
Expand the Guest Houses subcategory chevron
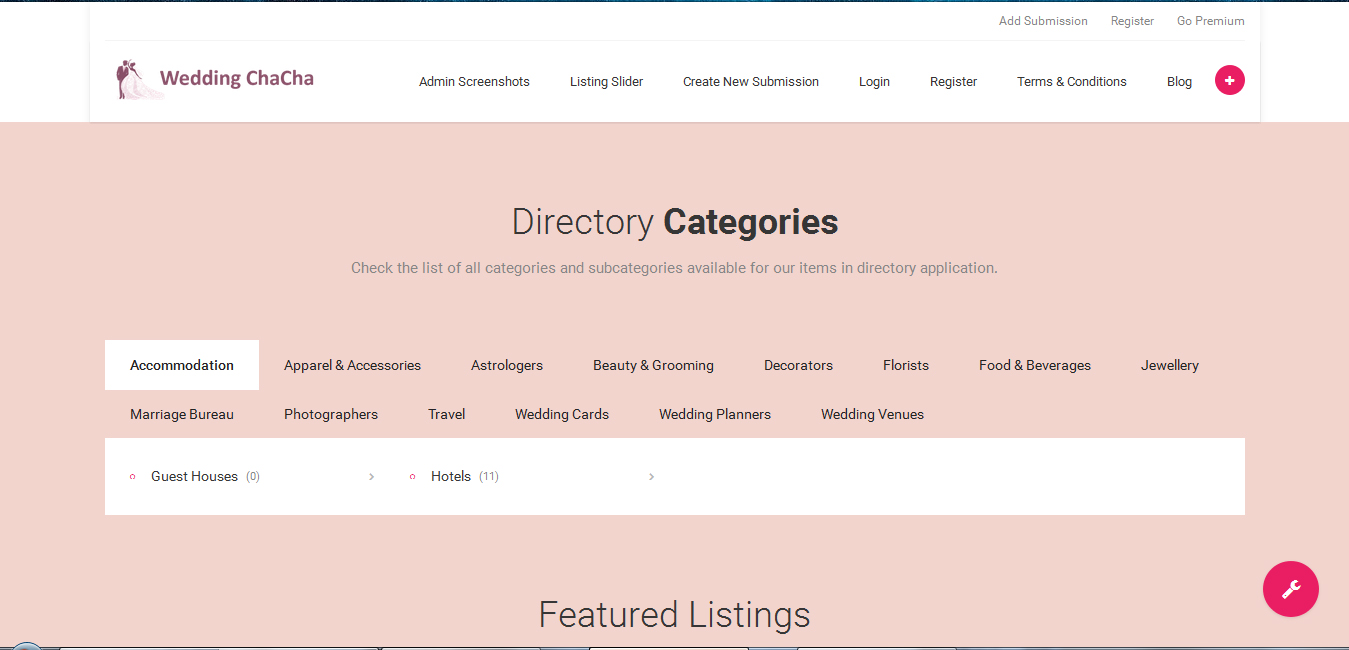371,477
